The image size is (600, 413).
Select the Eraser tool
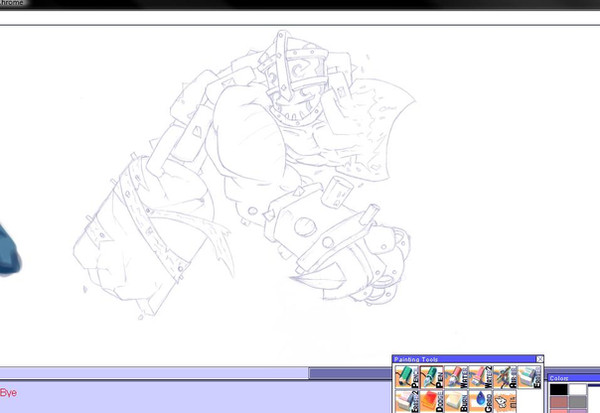pos(527,376)
